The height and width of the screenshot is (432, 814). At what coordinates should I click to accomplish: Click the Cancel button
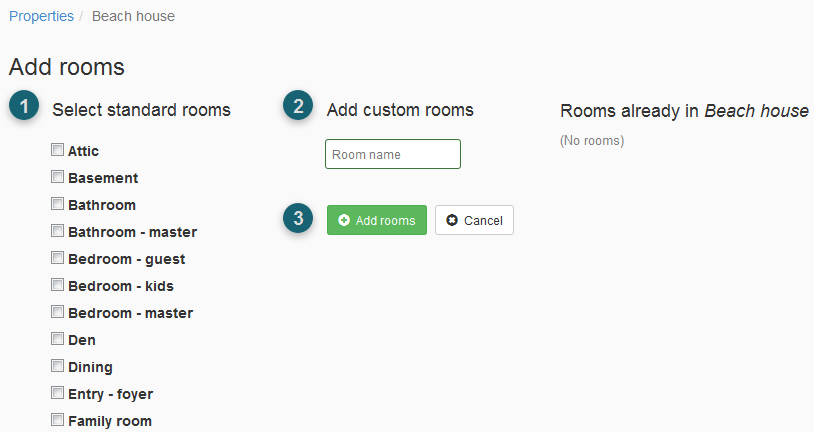pyautogui.click(x=474, y=220)
